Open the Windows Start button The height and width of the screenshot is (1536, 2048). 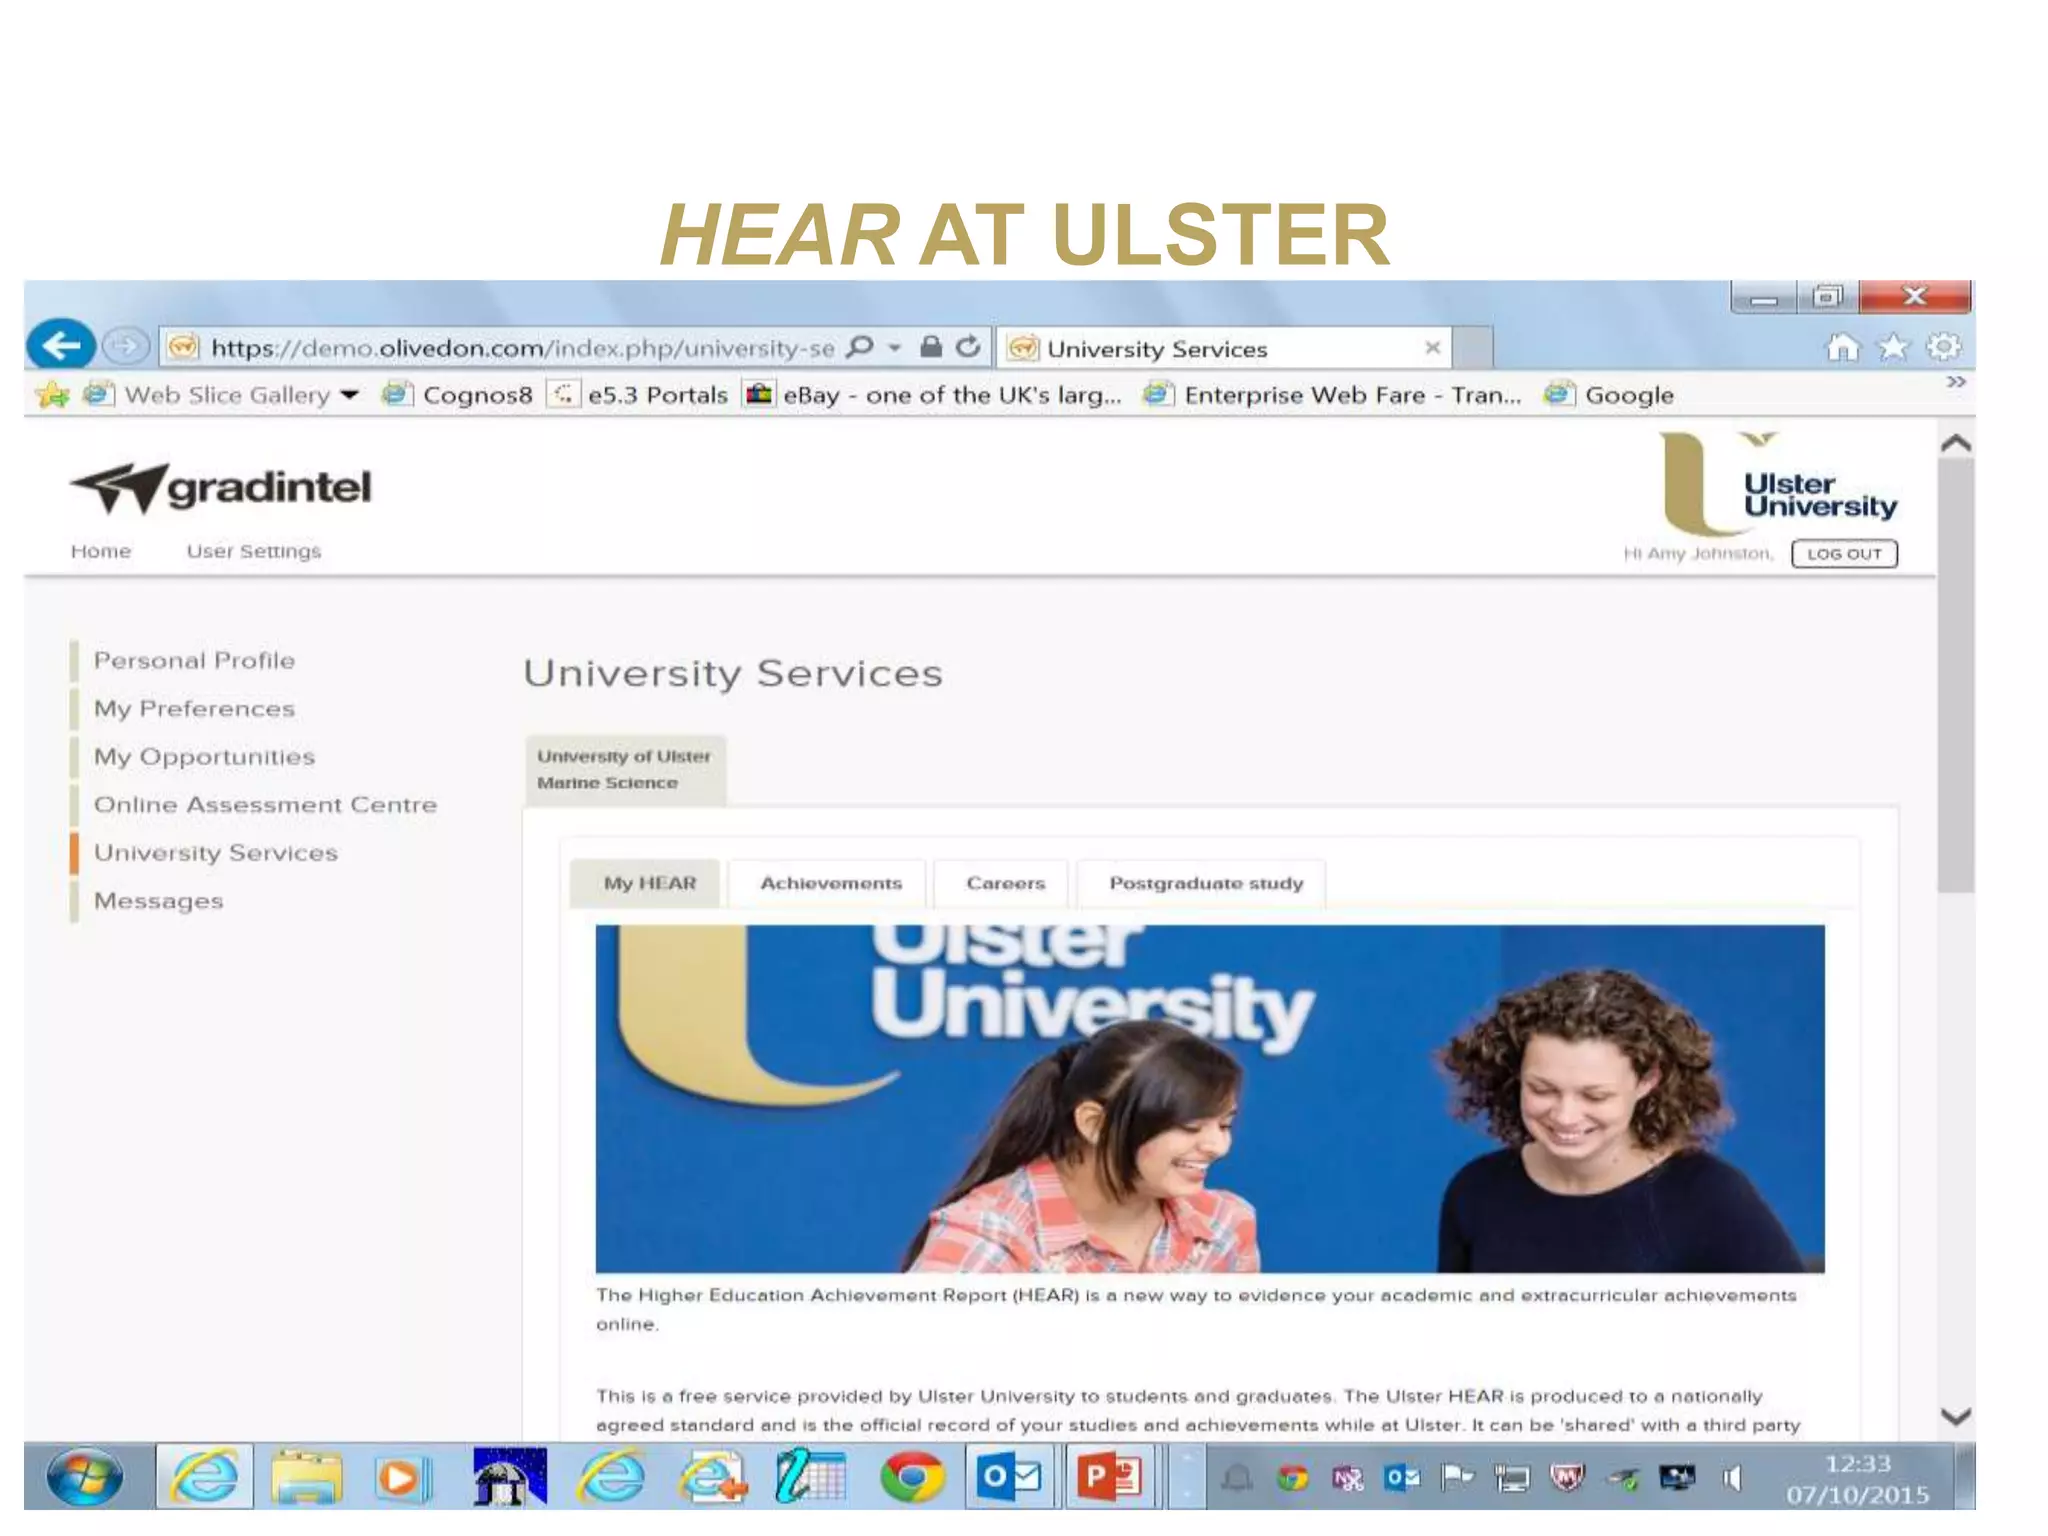point(85,1476)
